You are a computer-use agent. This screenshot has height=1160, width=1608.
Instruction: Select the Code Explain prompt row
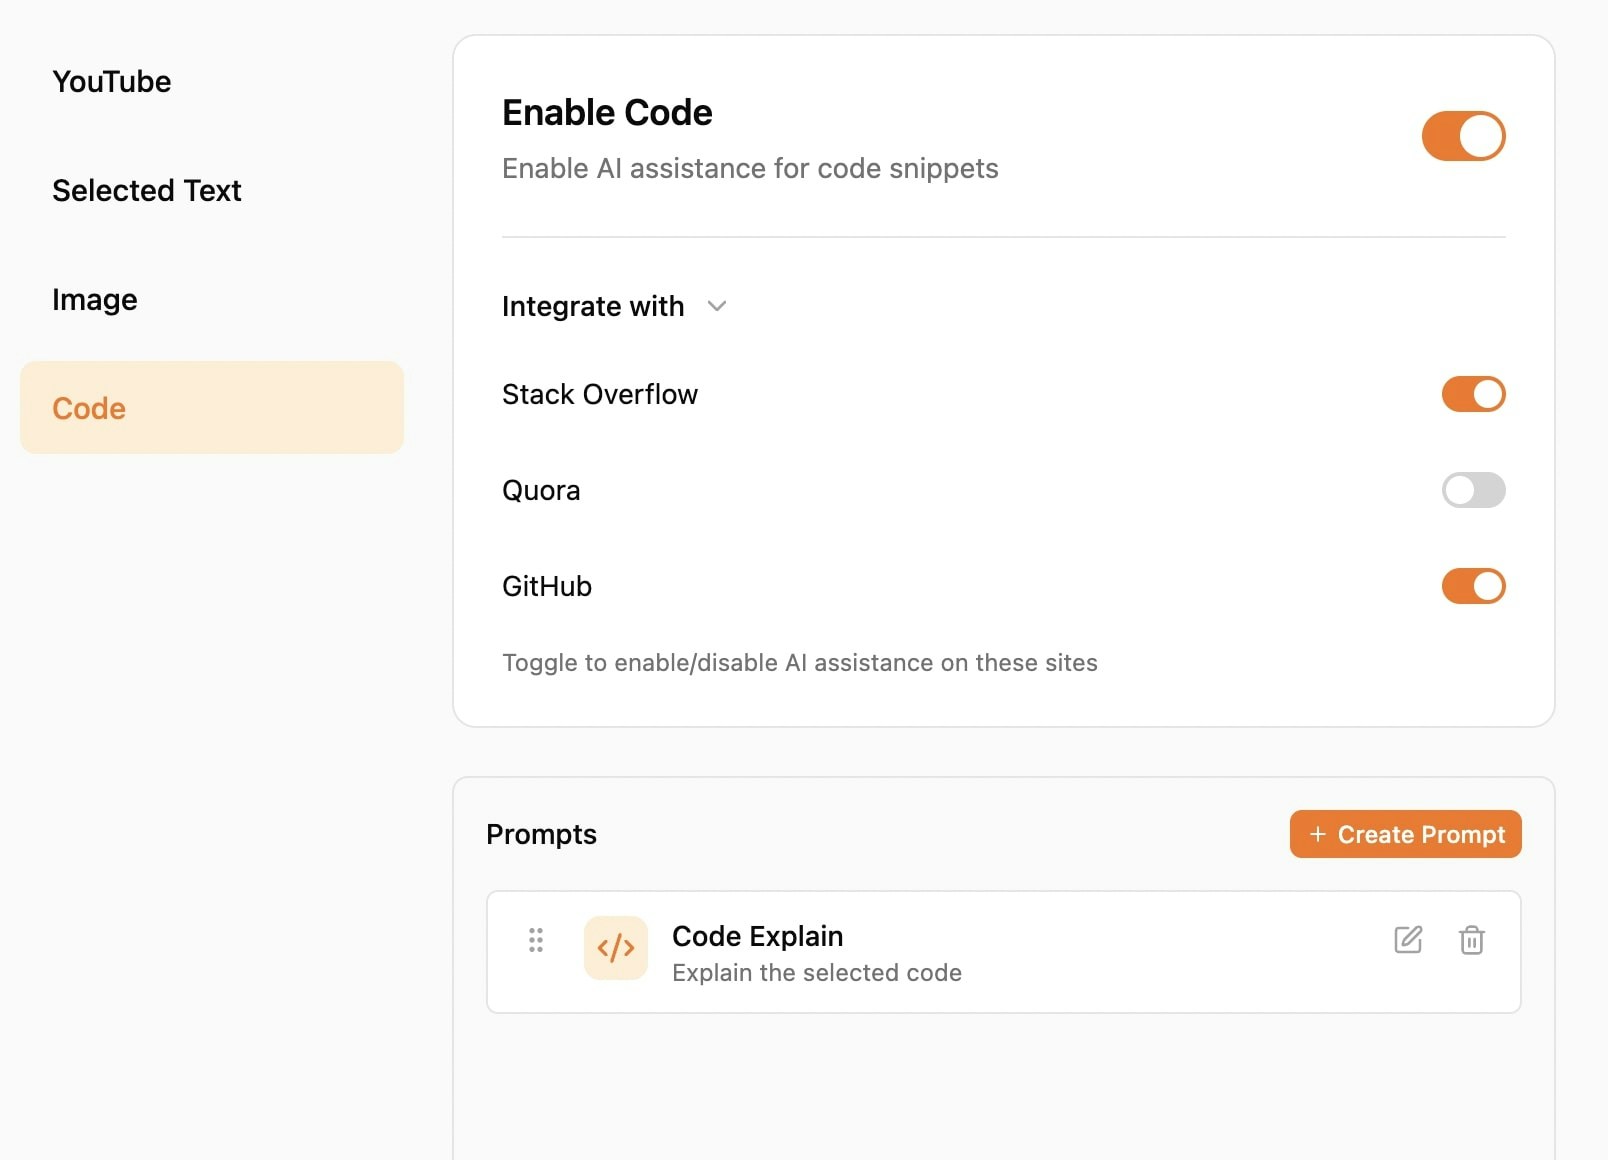[1002, 951]
